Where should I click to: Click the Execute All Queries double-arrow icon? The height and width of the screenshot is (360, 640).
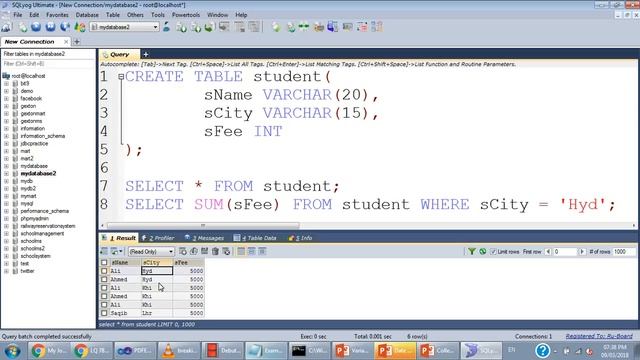(50, 27)
